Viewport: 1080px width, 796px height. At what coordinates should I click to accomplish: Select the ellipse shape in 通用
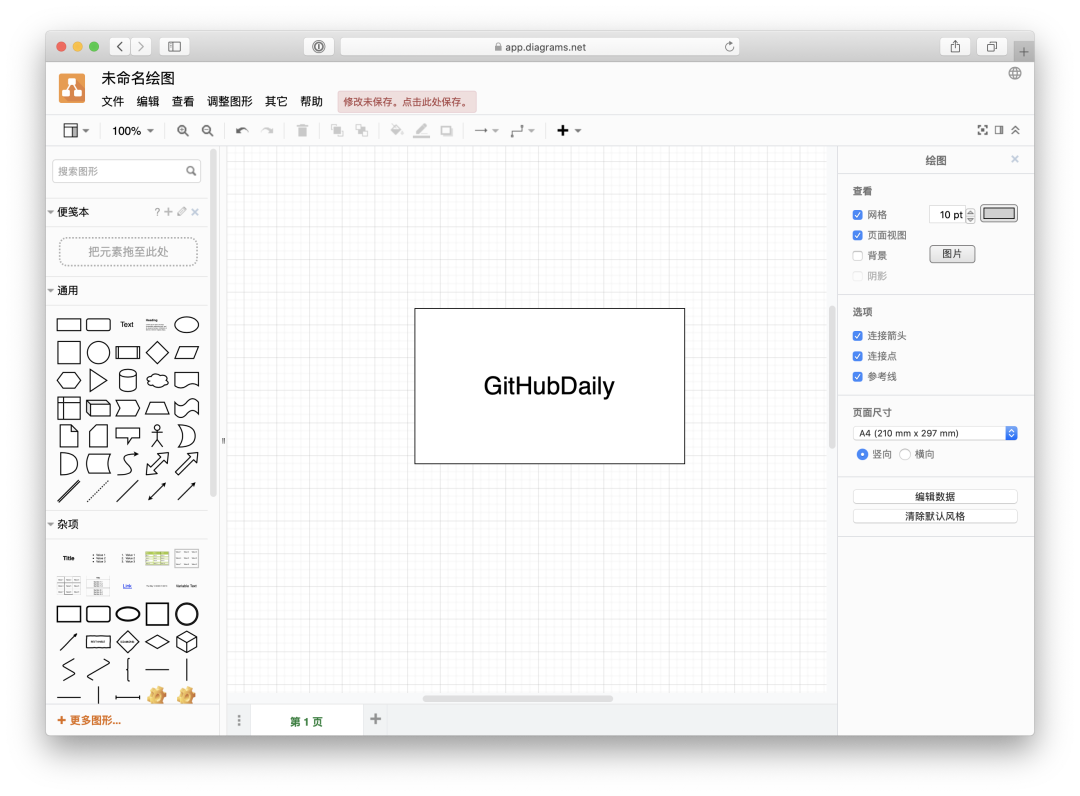pos(187,324)
